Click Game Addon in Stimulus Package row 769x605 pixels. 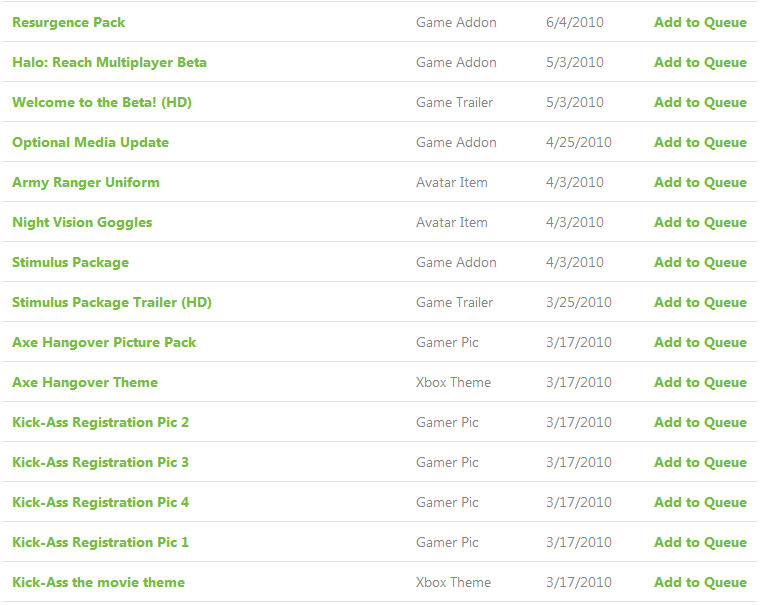(456, 262)
